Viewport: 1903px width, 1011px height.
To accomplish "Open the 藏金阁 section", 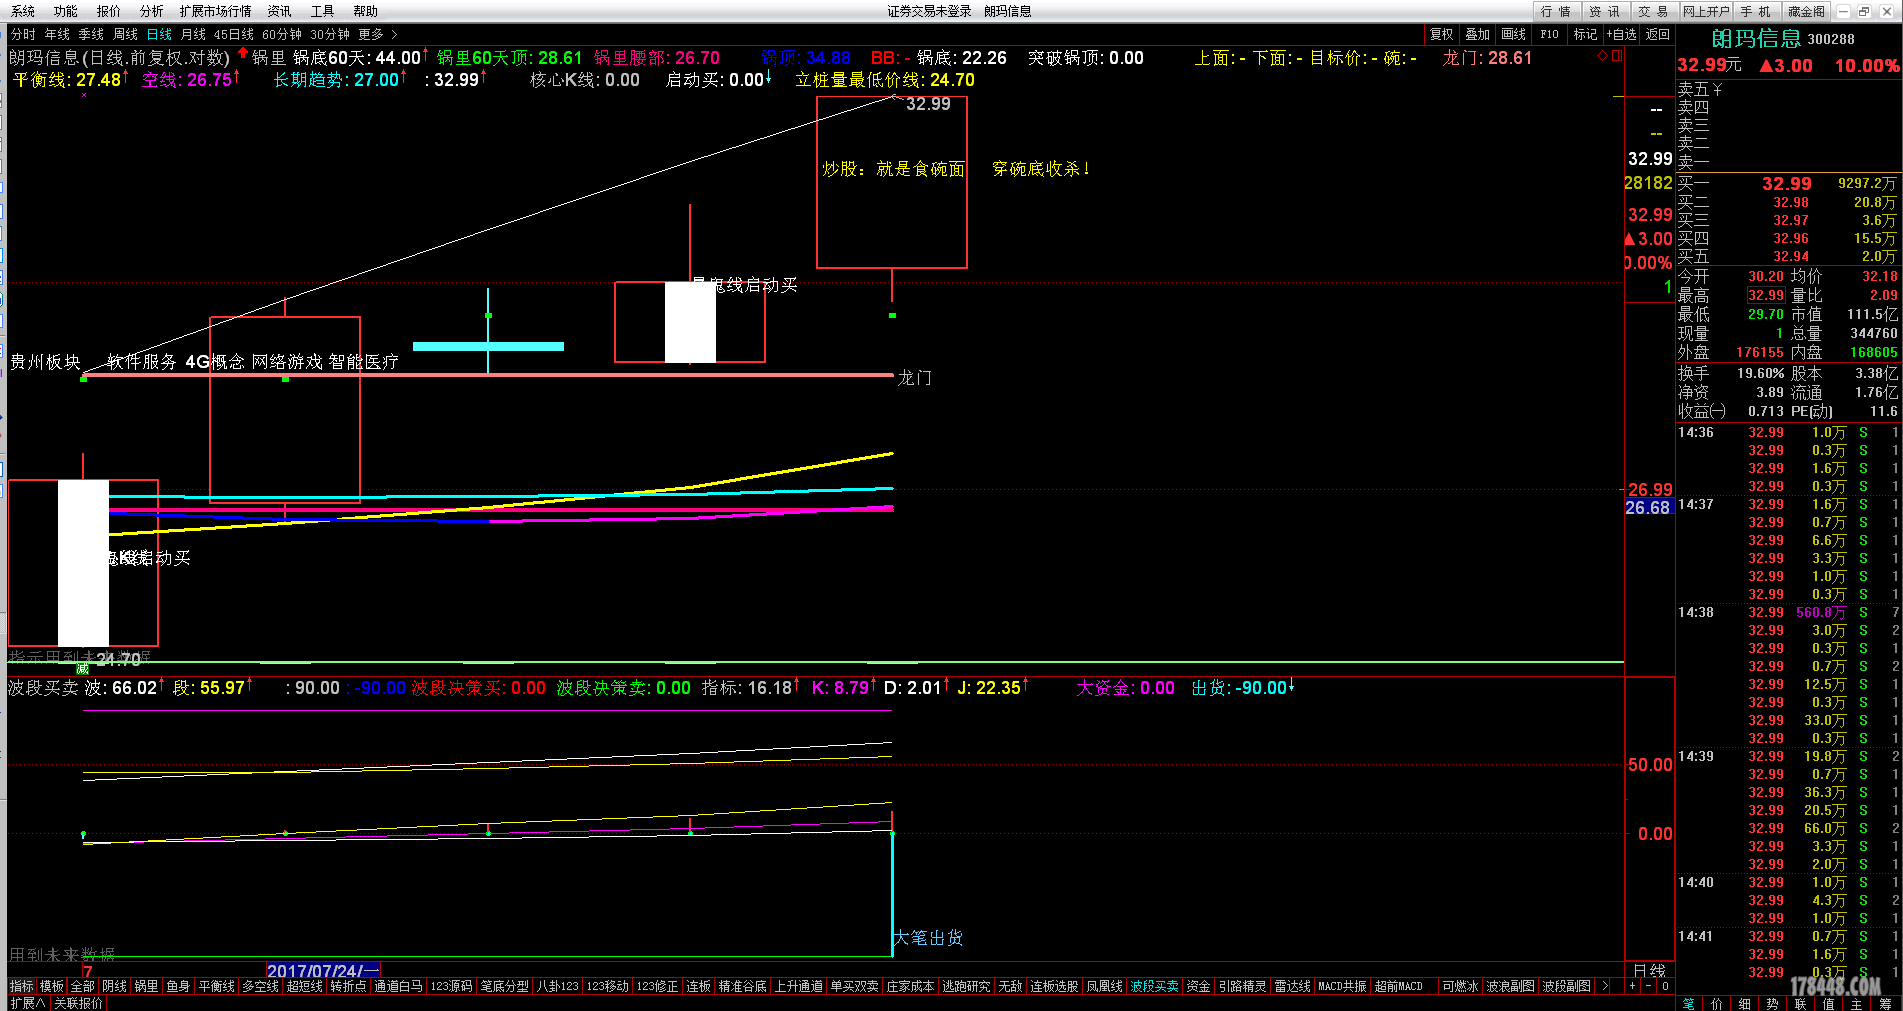I will [1807, 11].
